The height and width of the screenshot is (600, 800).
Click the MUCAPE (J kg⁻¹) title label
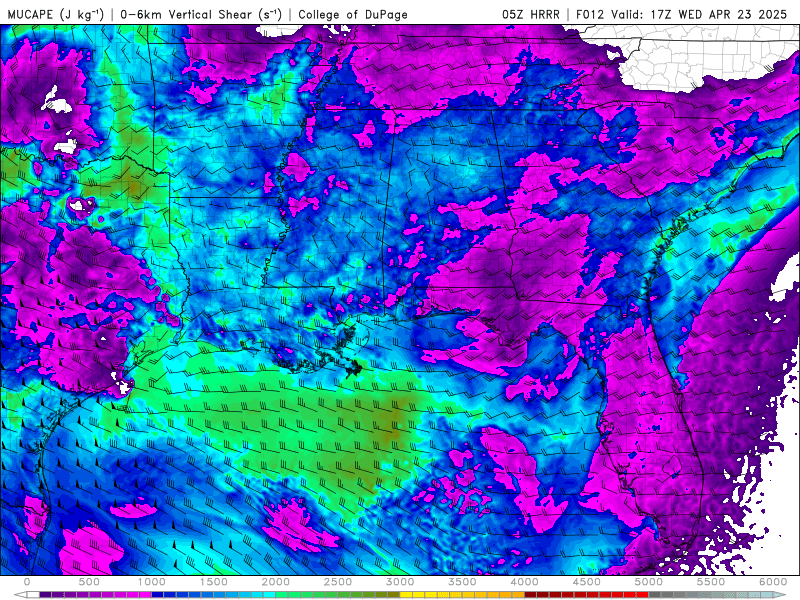coord(56,14)
